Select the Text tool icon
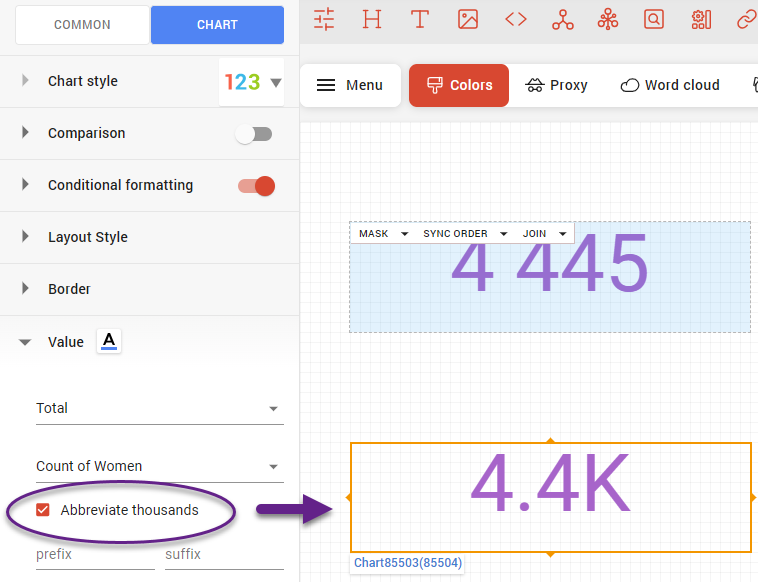This screenshot has width=758, height=582. tap(420, 19)
